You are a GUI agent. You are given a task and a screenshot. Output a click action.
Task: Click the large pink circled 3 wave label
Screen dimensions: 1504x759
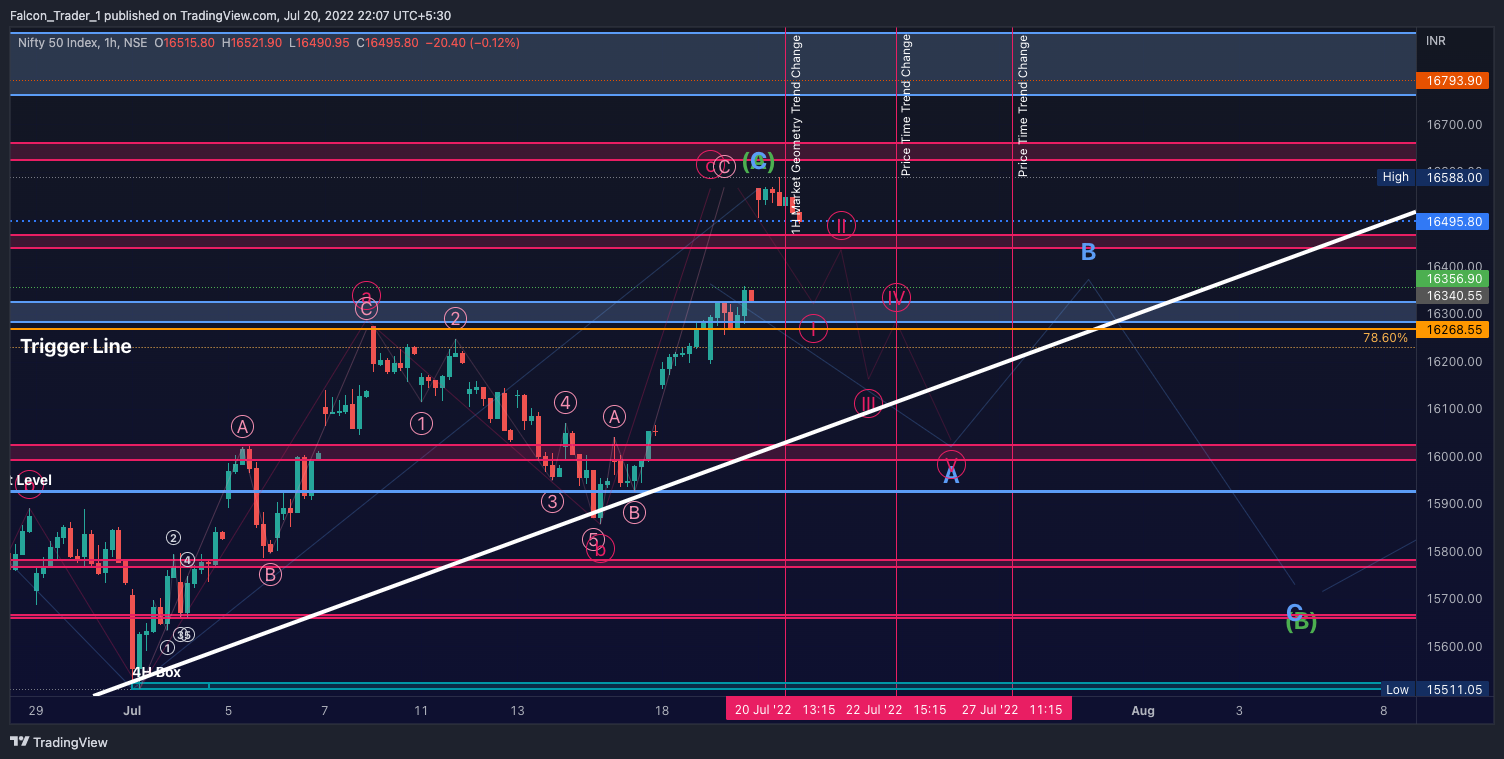[x=552, y=501]
